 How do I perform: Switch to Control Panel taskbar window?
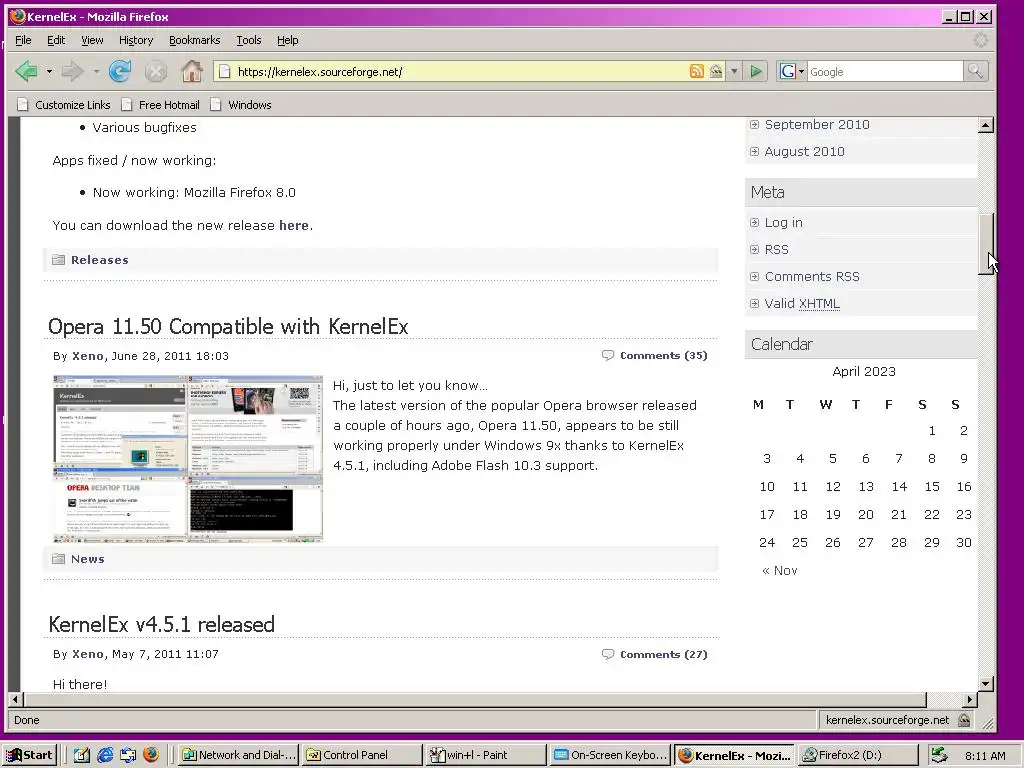pyautogui.click(x=361, y=755)
